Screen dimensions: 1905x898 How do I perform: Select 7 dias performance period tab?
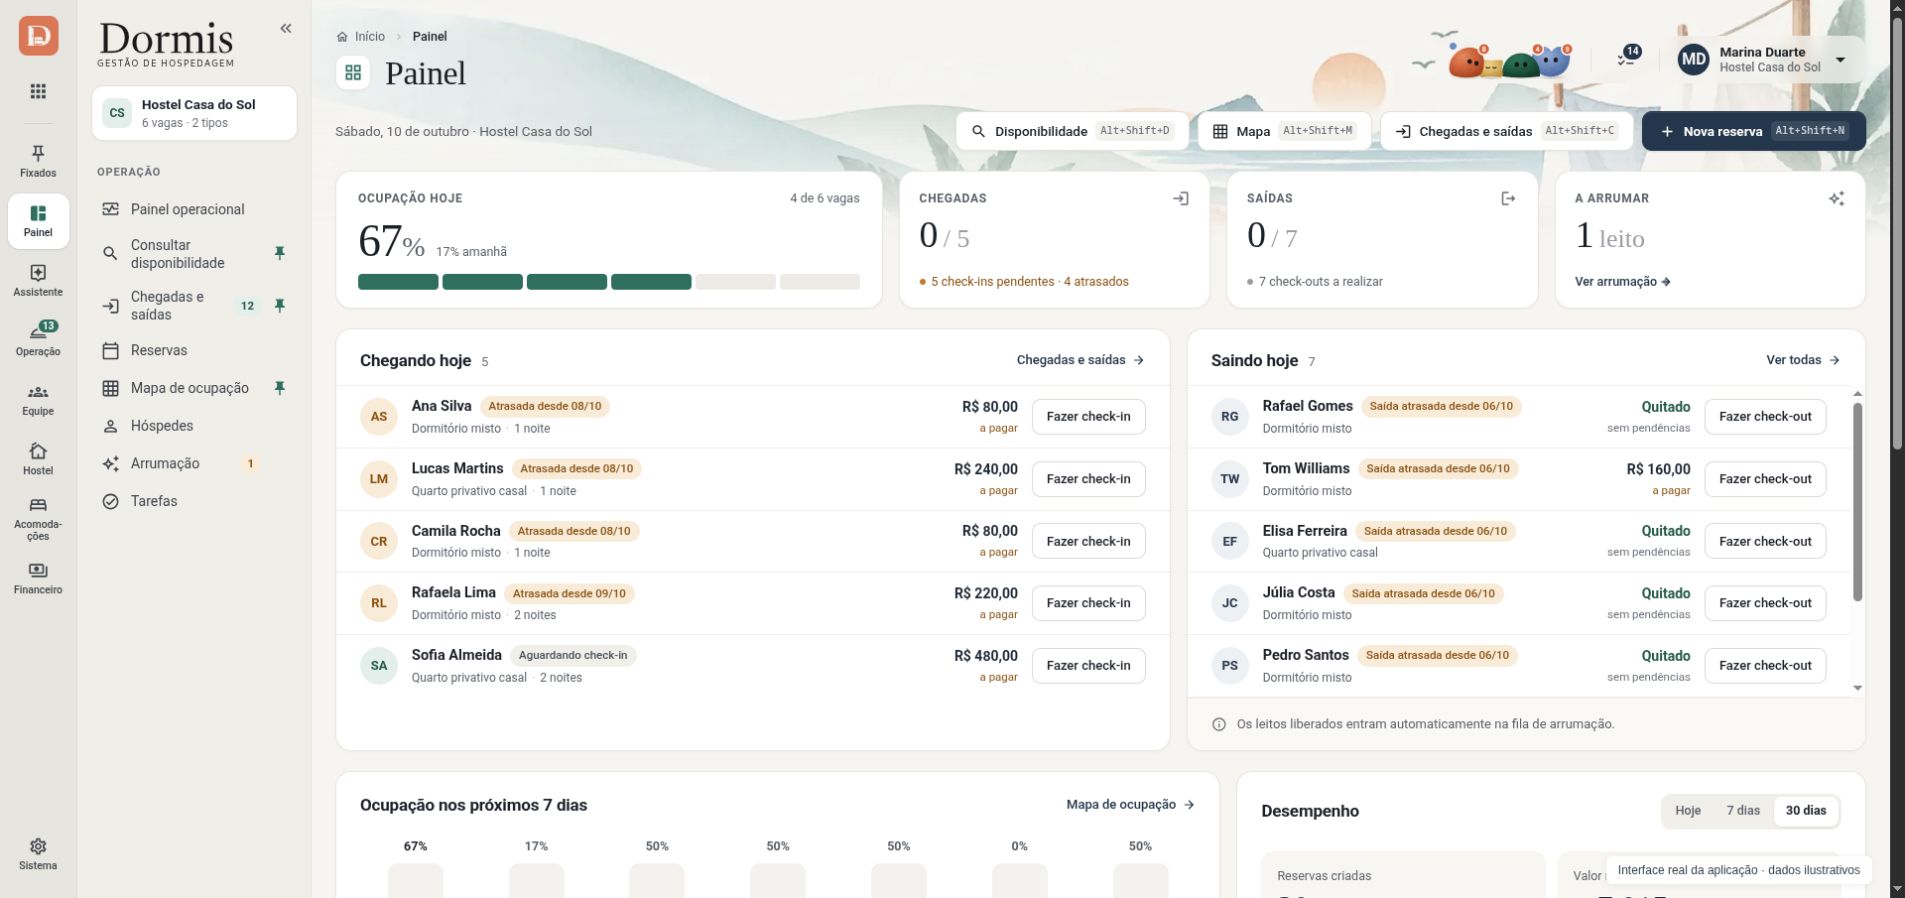pyautogui.click(x=1743, y=811)
